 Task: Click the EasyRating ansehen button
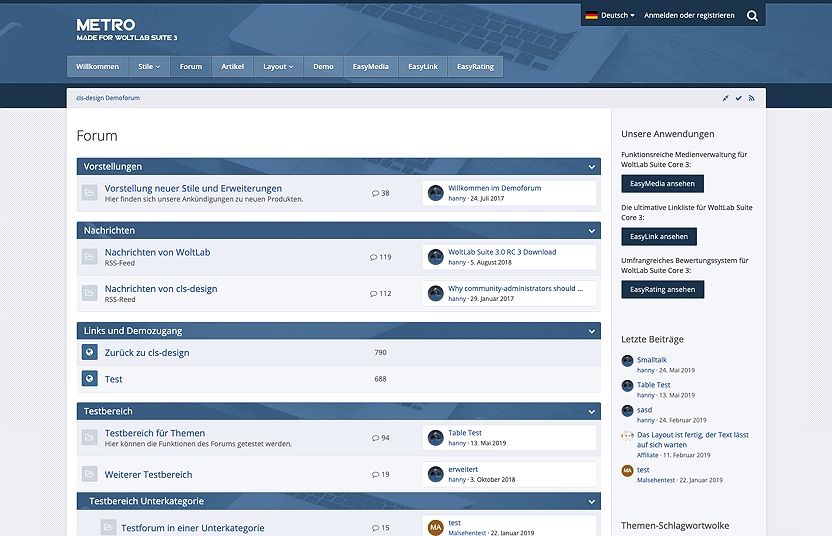coord(663,290)
